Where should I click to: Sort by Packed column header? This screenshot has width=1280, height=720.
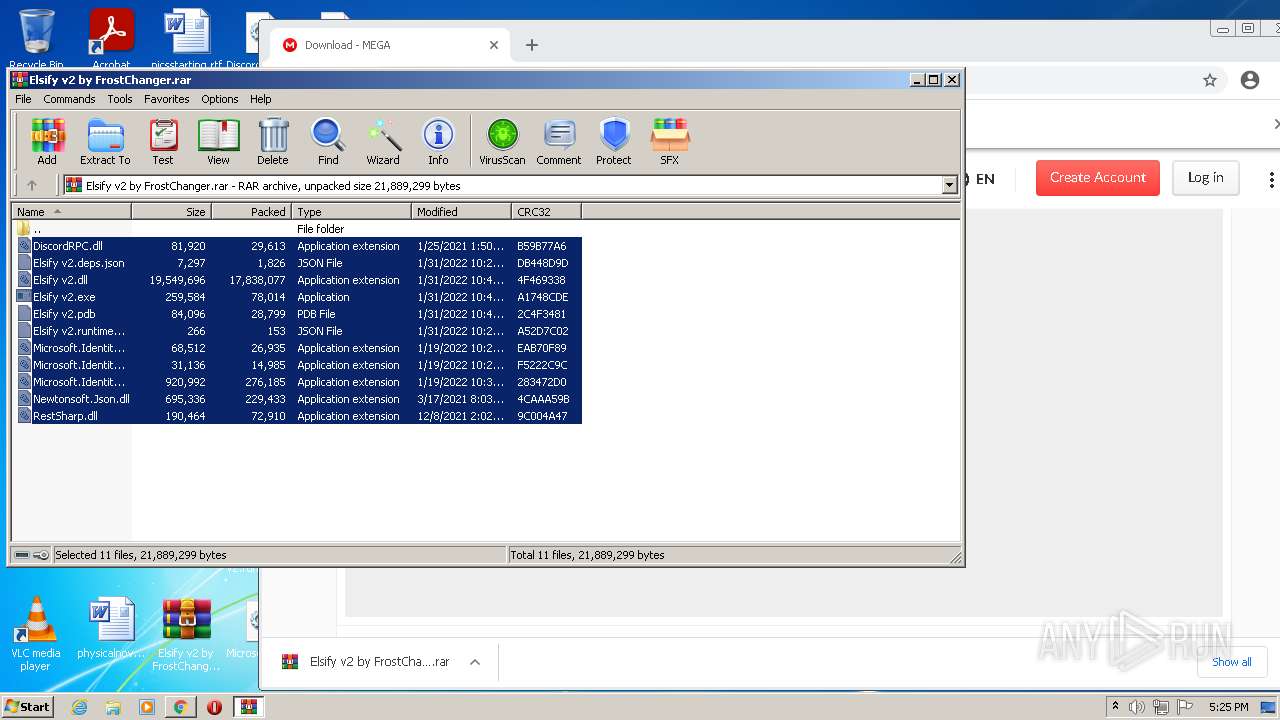point(251,212)
